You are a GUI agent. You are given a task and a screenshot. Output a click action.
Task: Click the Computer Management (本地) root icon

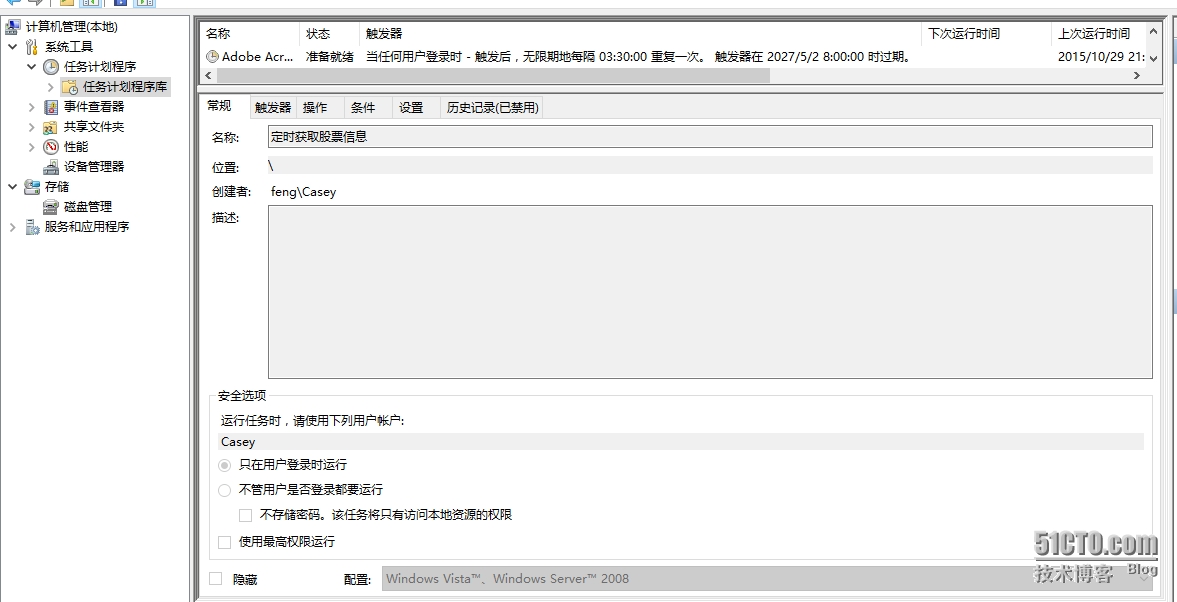coord(12,27)
